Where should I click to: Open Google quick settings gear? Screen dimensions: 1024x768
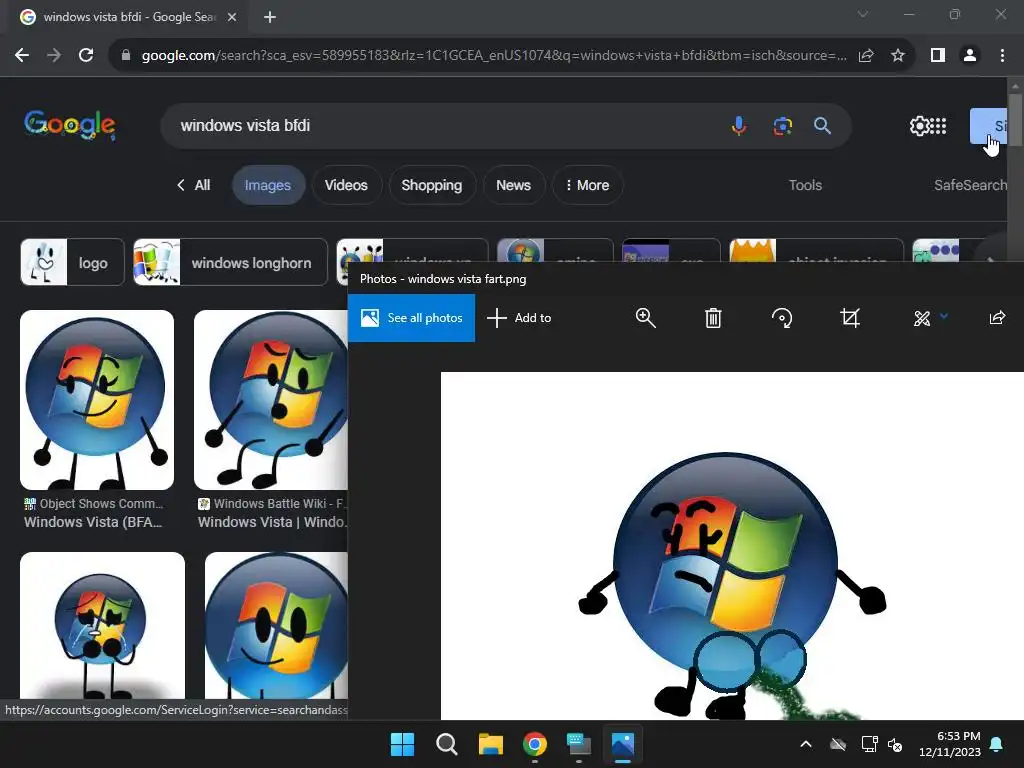click(920, 125)
